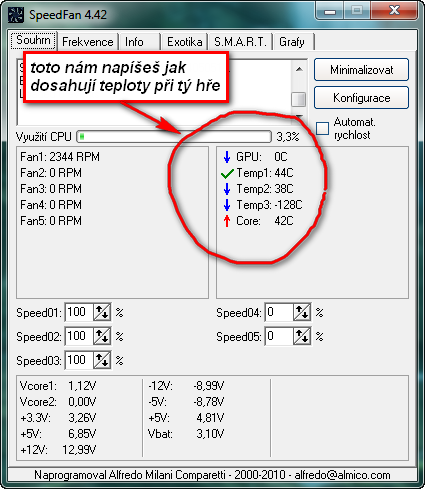Click the Speed02 value field
The height and width of the screenshot is (489, 425).
point(79,336)
